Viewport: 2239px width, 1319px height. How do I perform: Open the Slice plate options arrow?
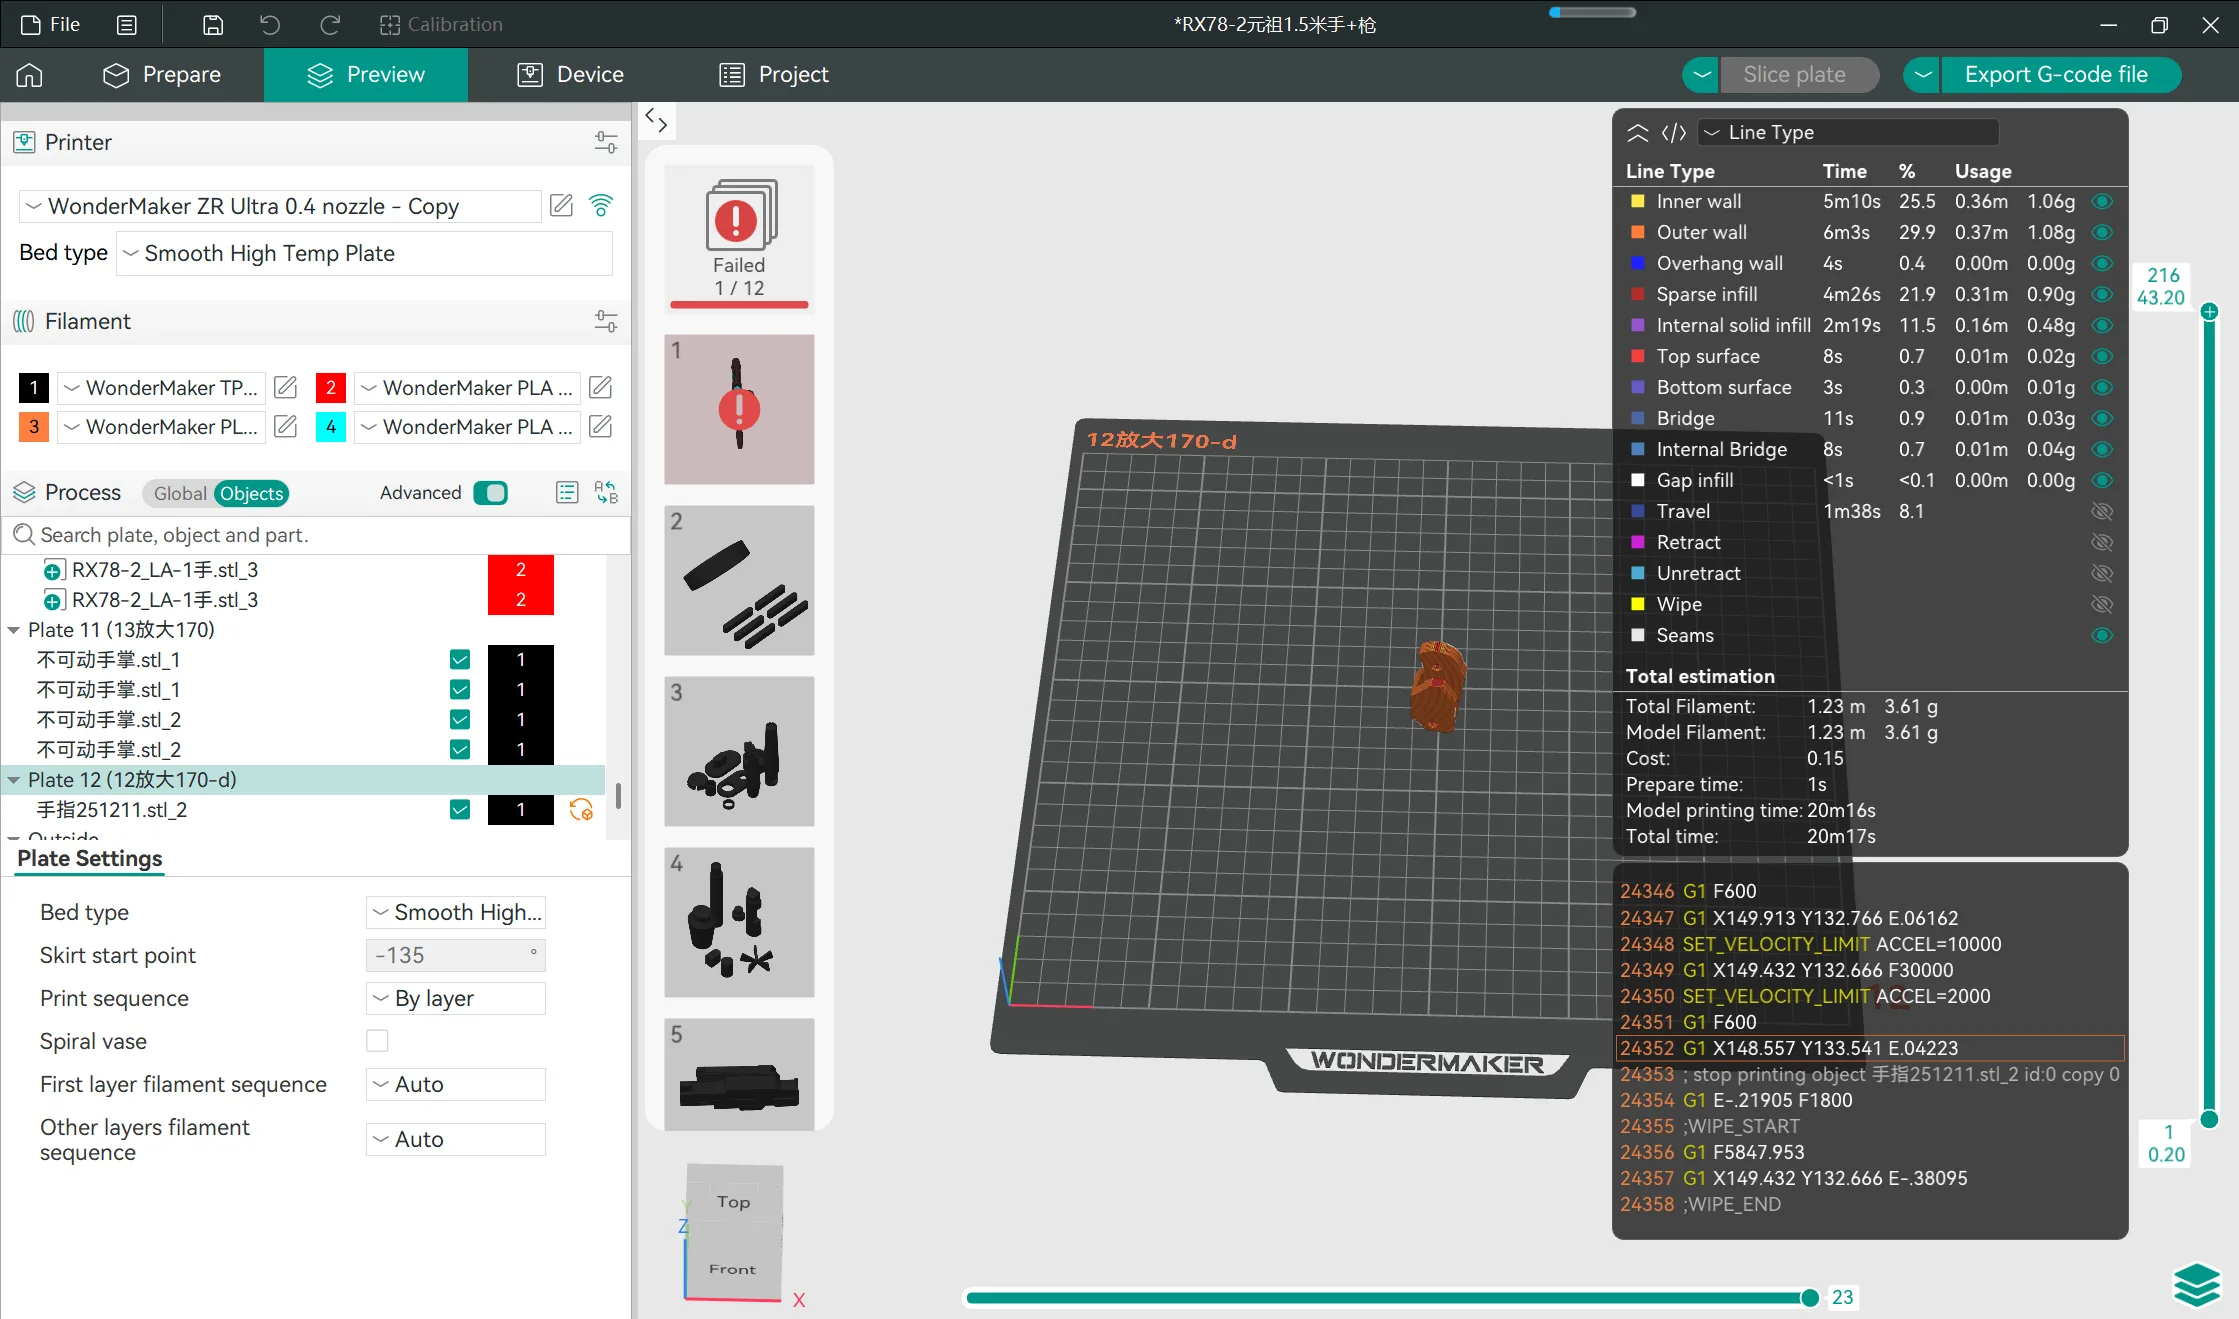1701,75
